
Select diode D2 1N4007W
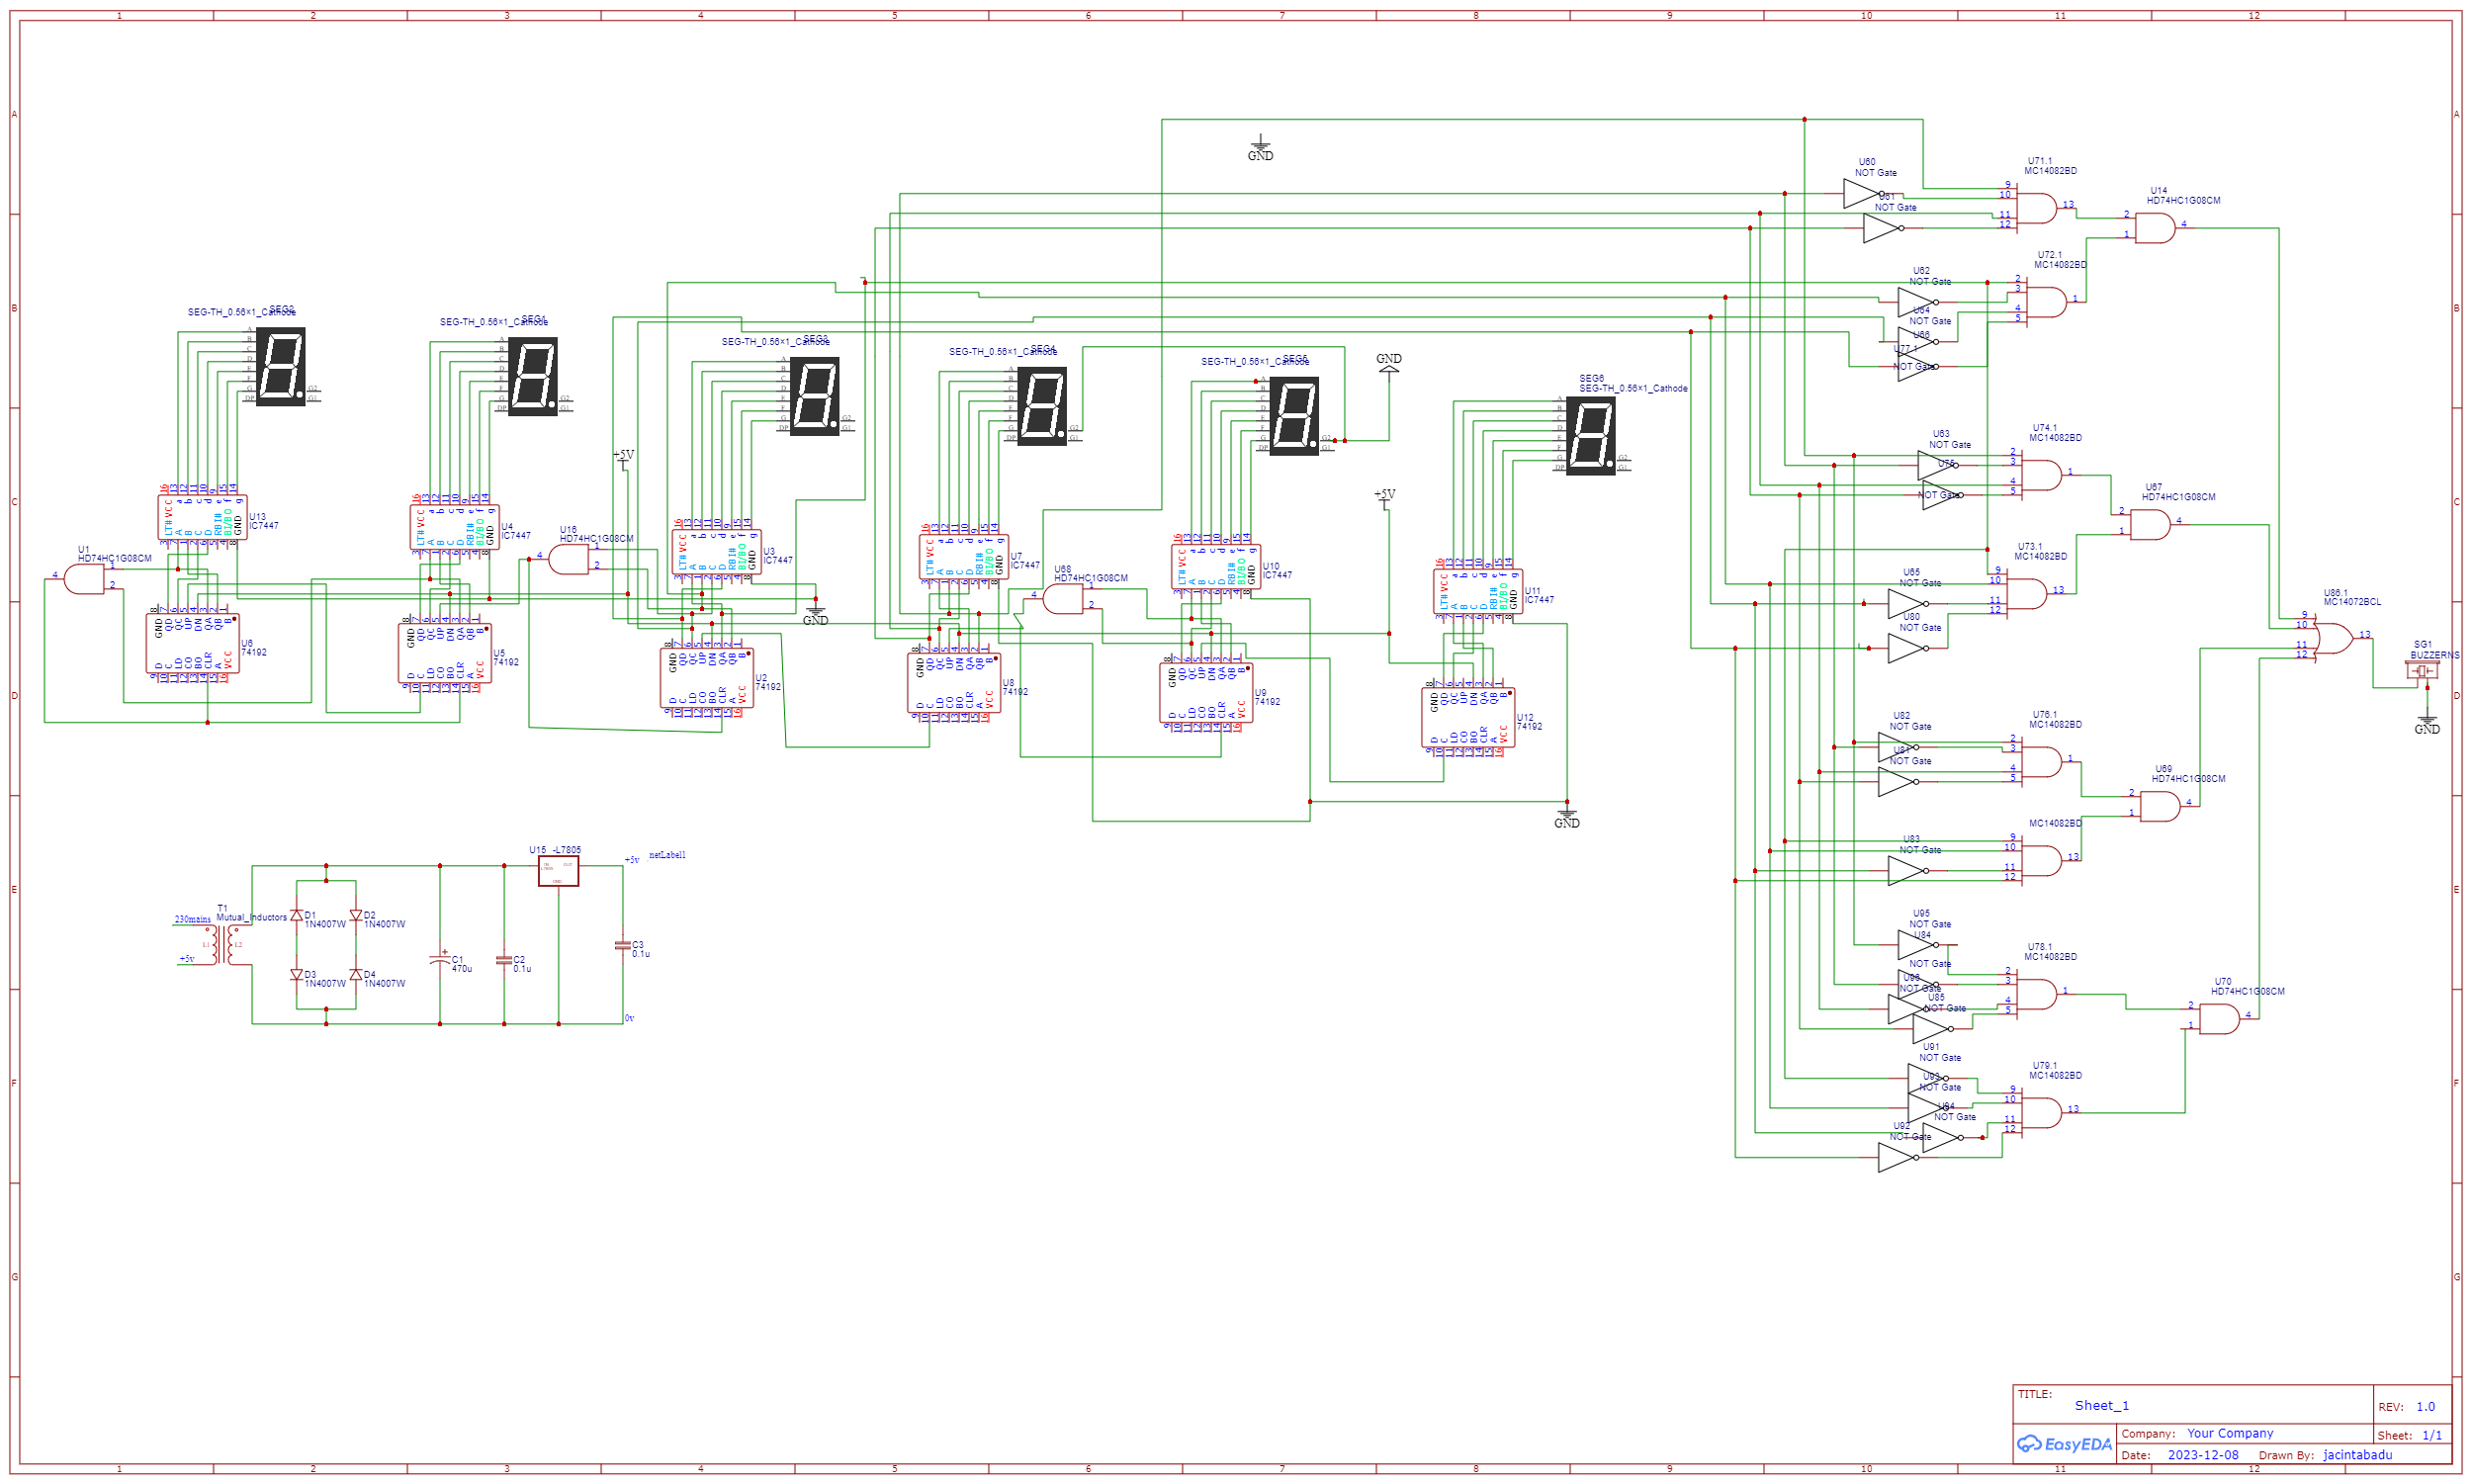(356, 916)
